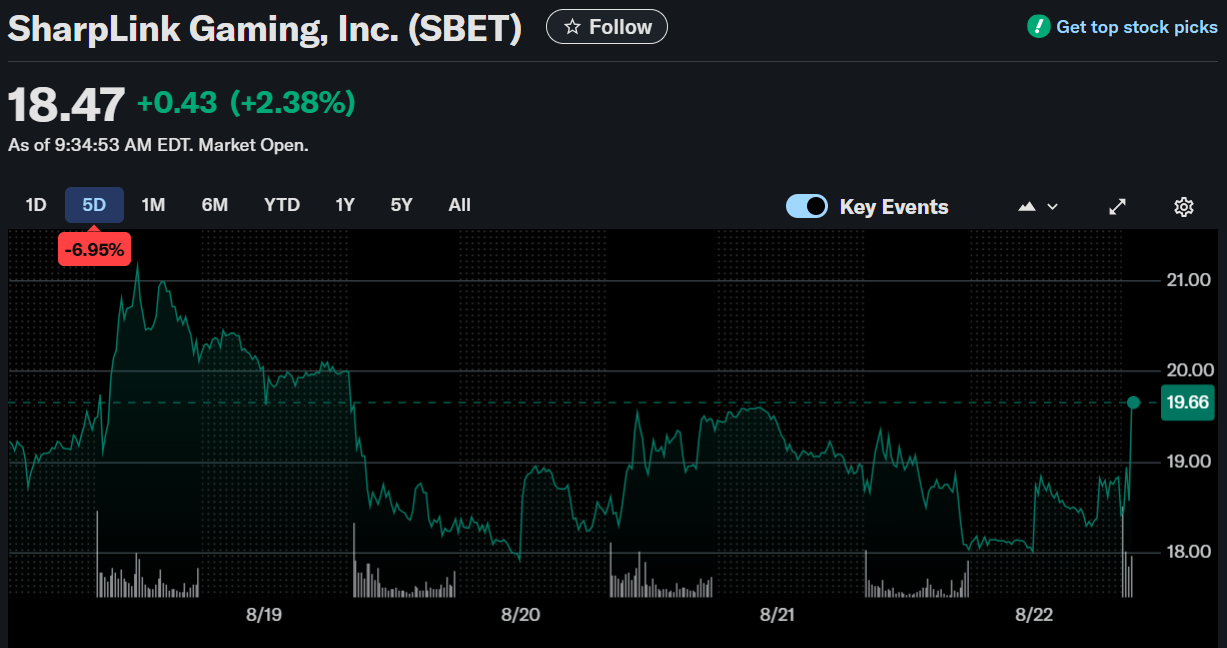The image size is (1227, 648).
Task: Click the 21.00 axis value
Action: point(1189,280)
